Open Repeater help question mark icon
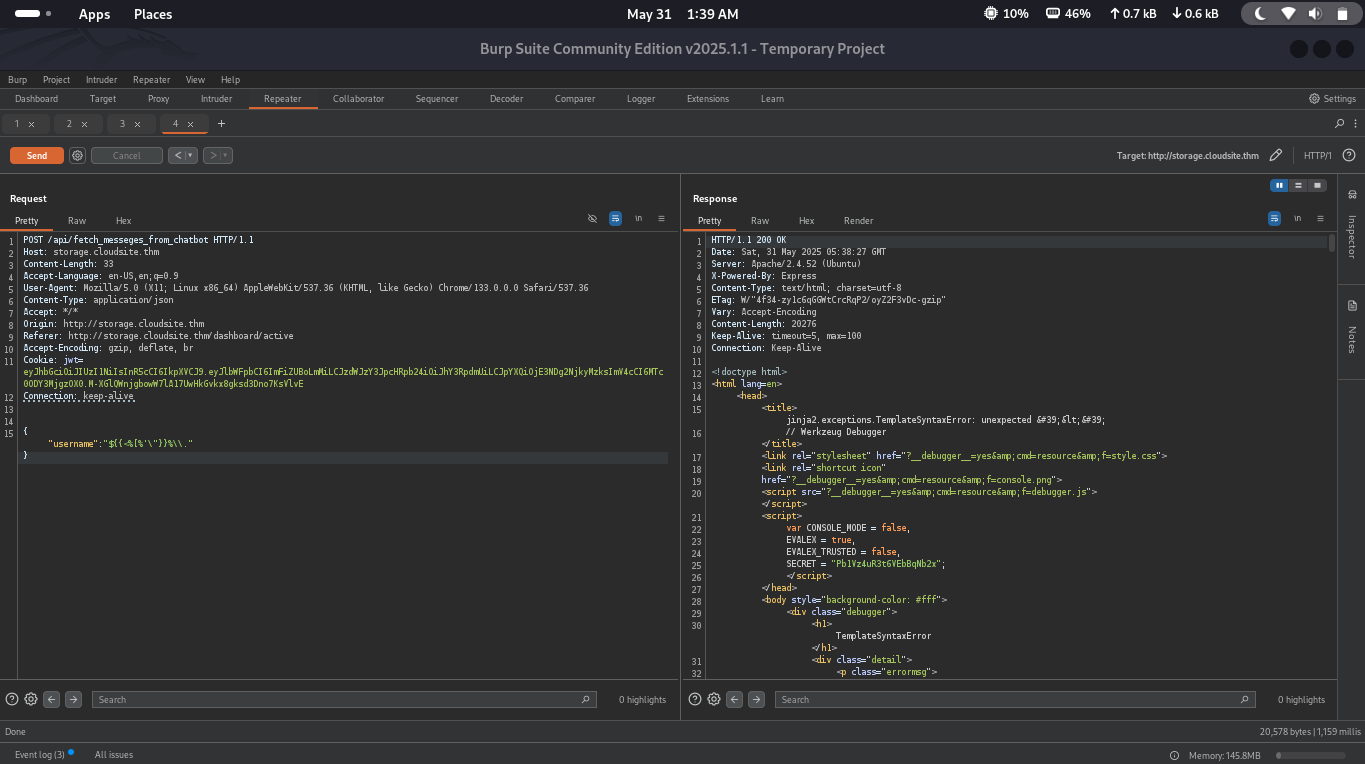Image resolution: width=1365 pixels, height=764 pixels. pyautogui.click(x=1348, y=155)
